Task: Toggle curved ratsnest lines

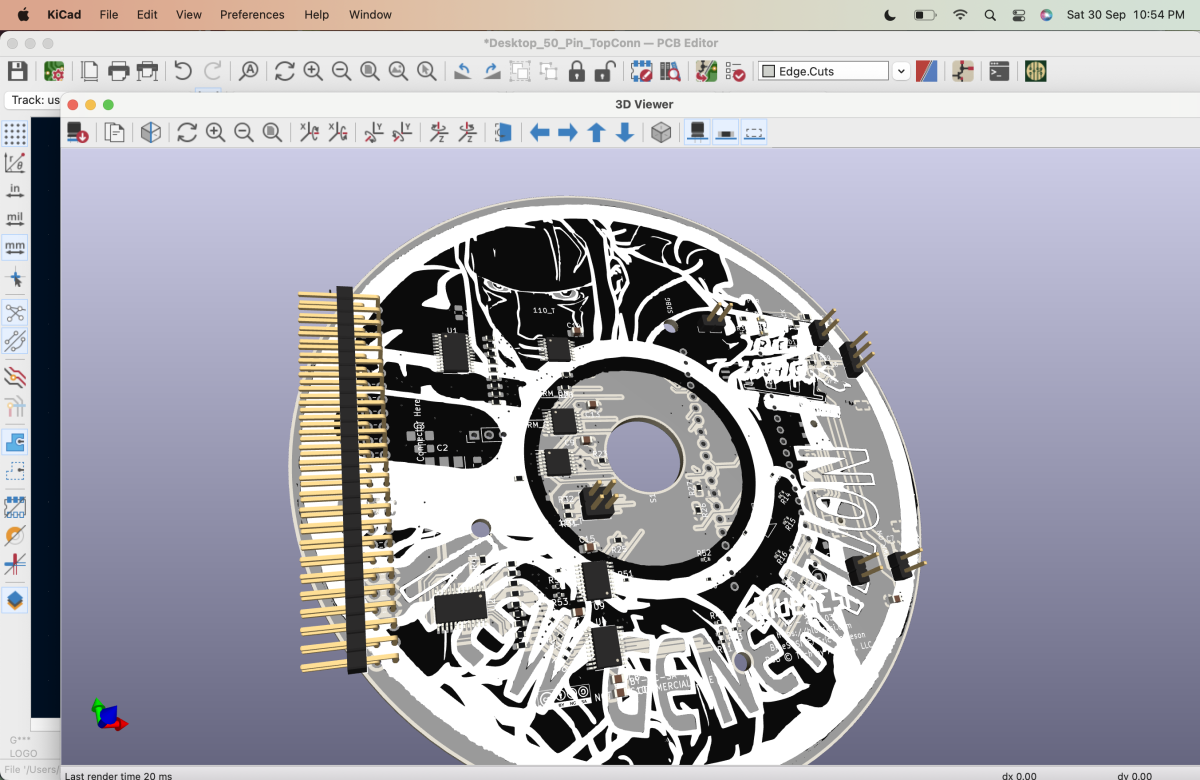Action: pos(15,342)
